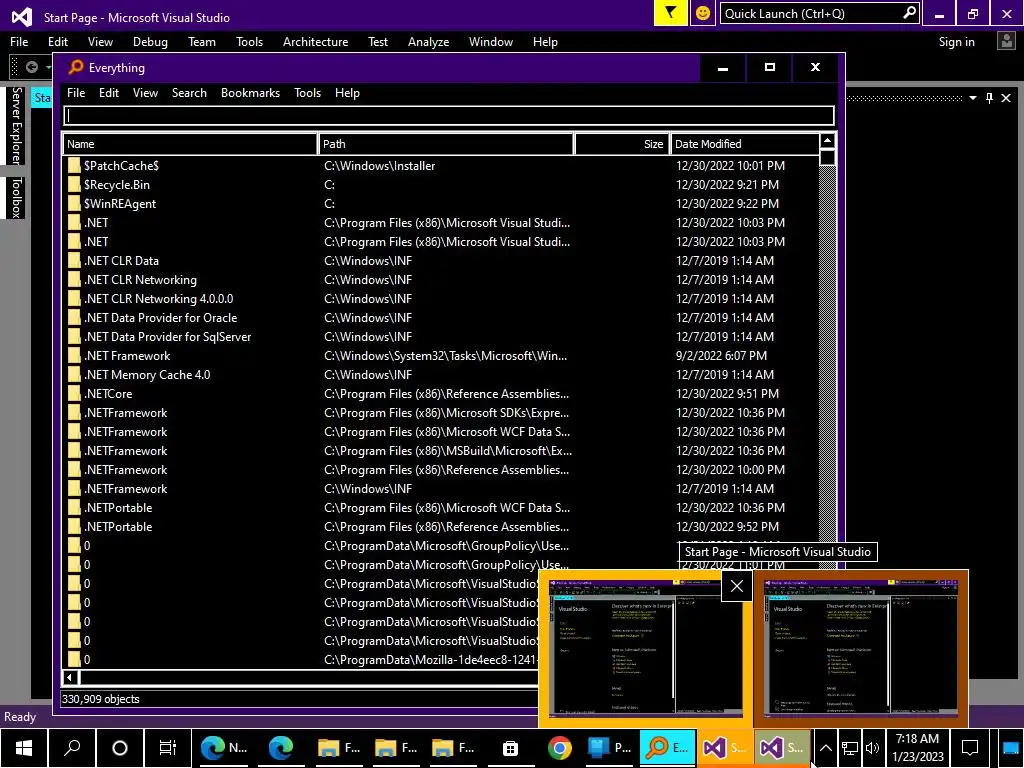The width and height of the screenshot is (1024, 768).
Task: Click the horizontal scrollbar left arrow in Everything
Action: pyautogui.click(x=70, y=677)
